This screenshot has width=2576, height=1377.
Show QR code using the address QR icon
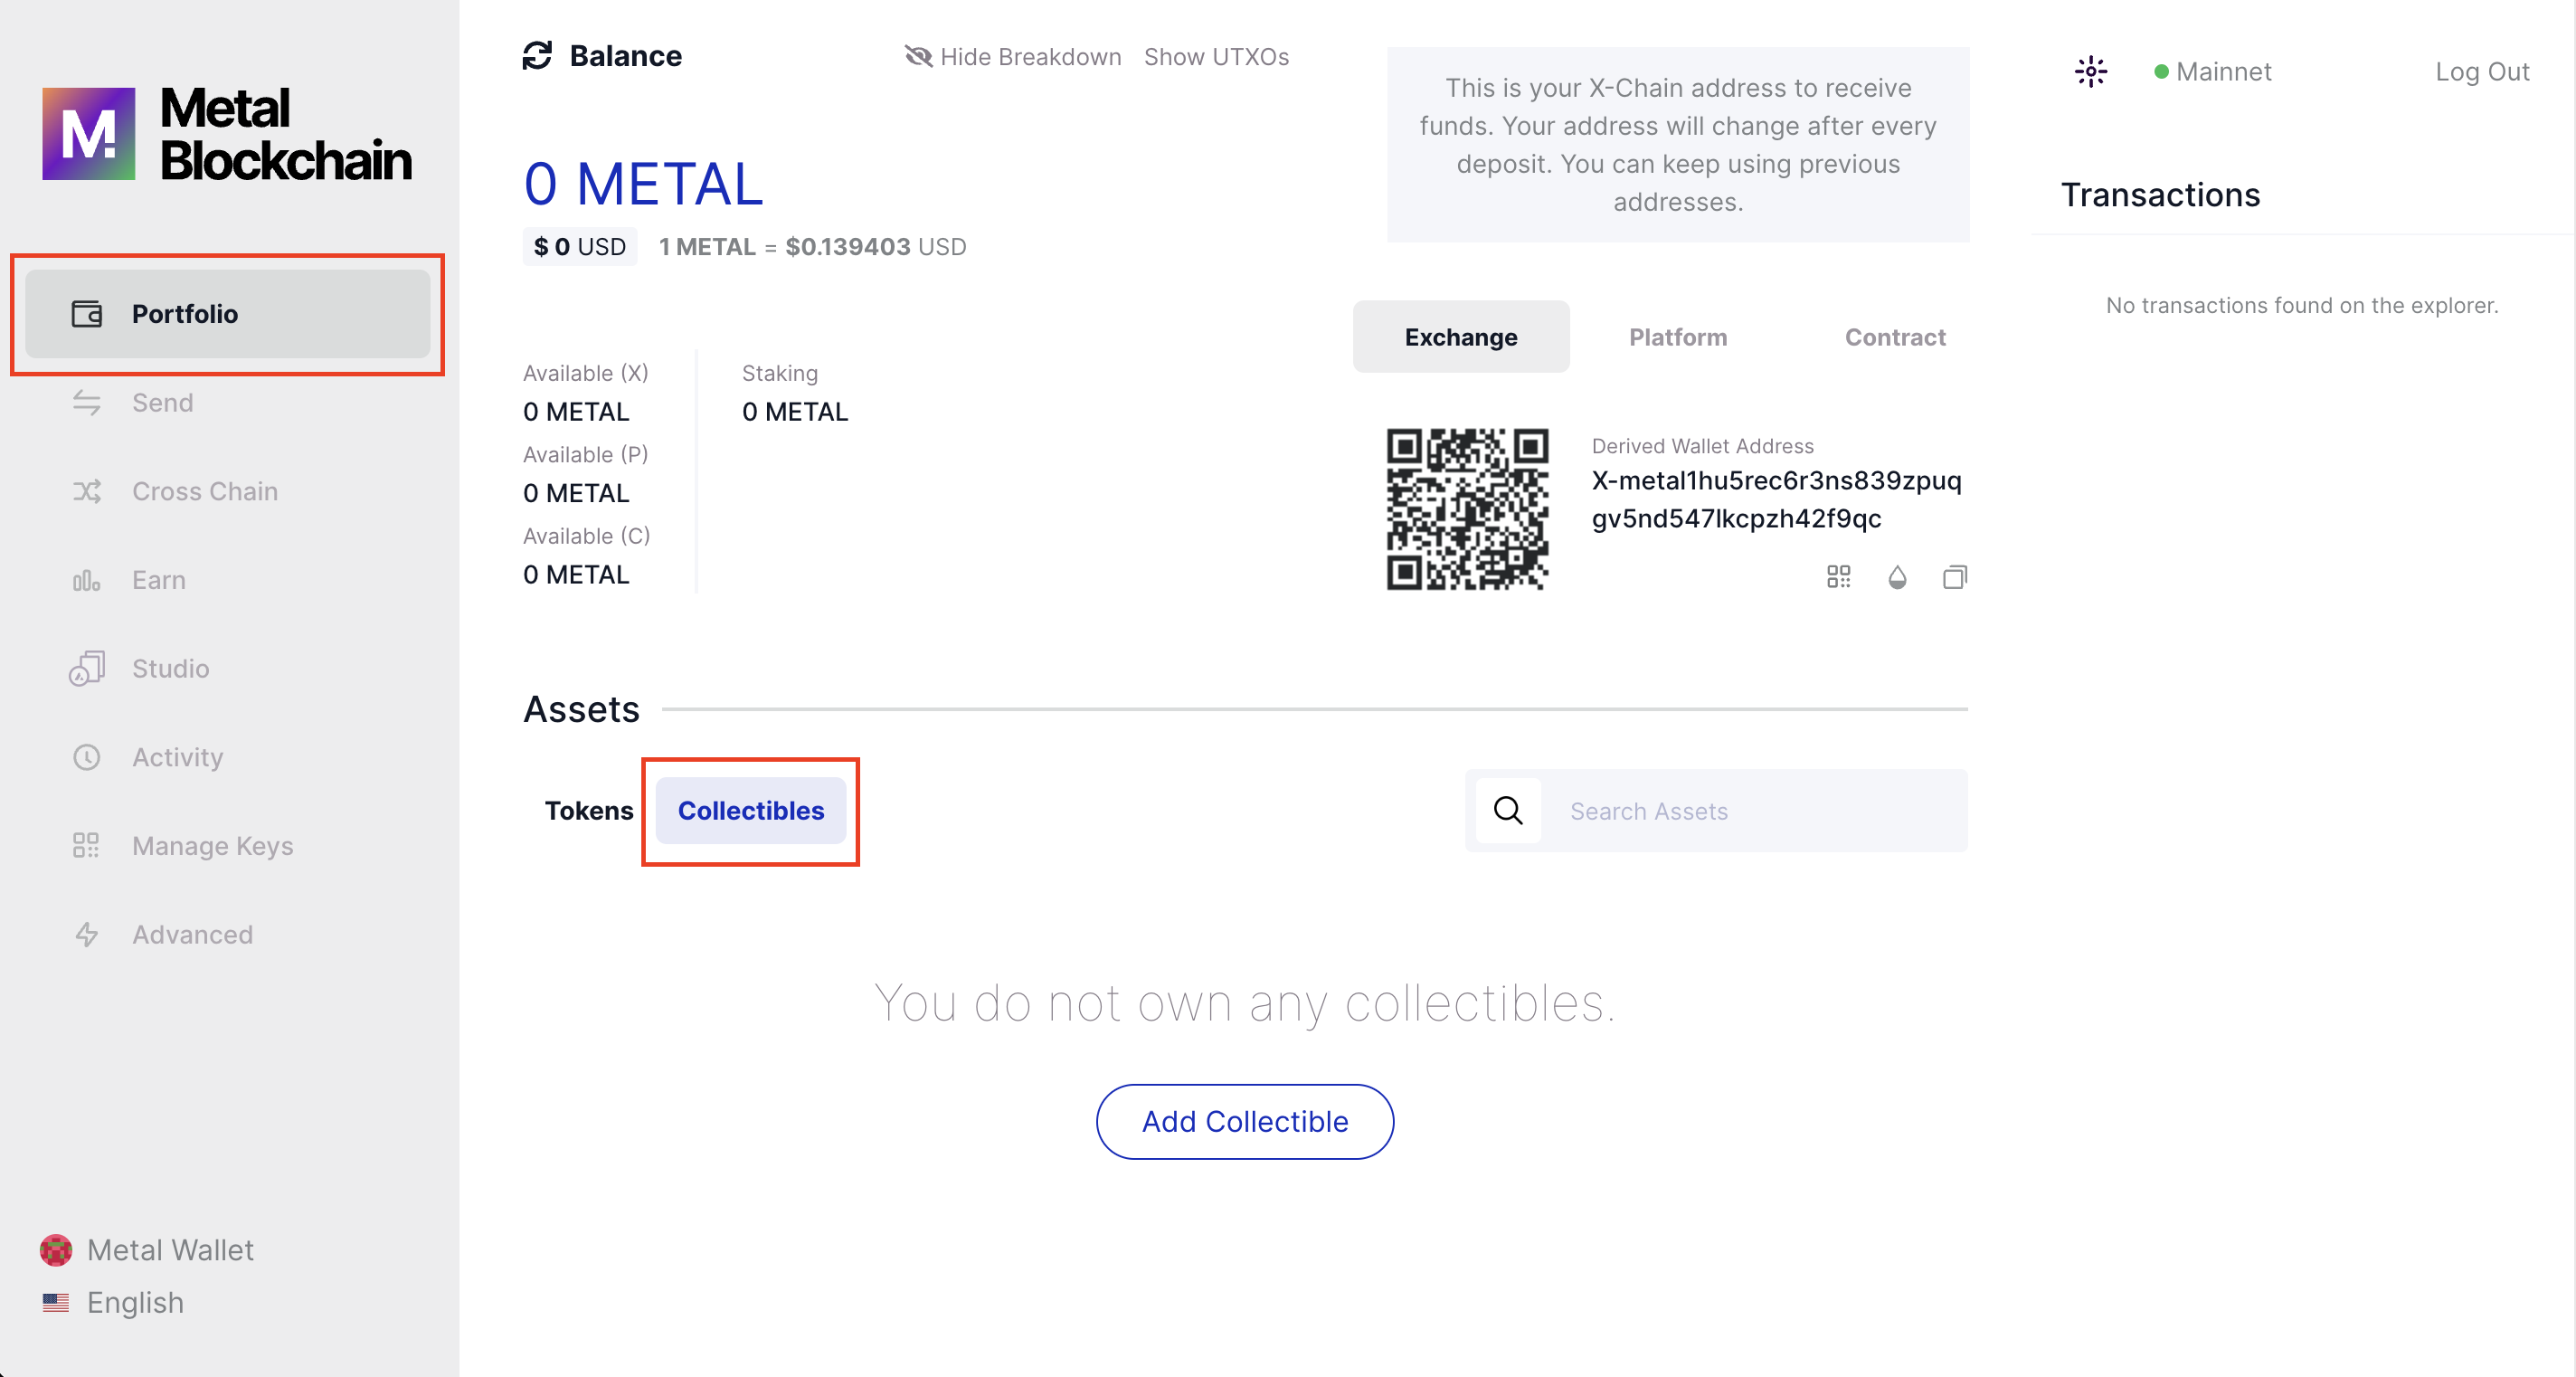[x=1838, y=577]
